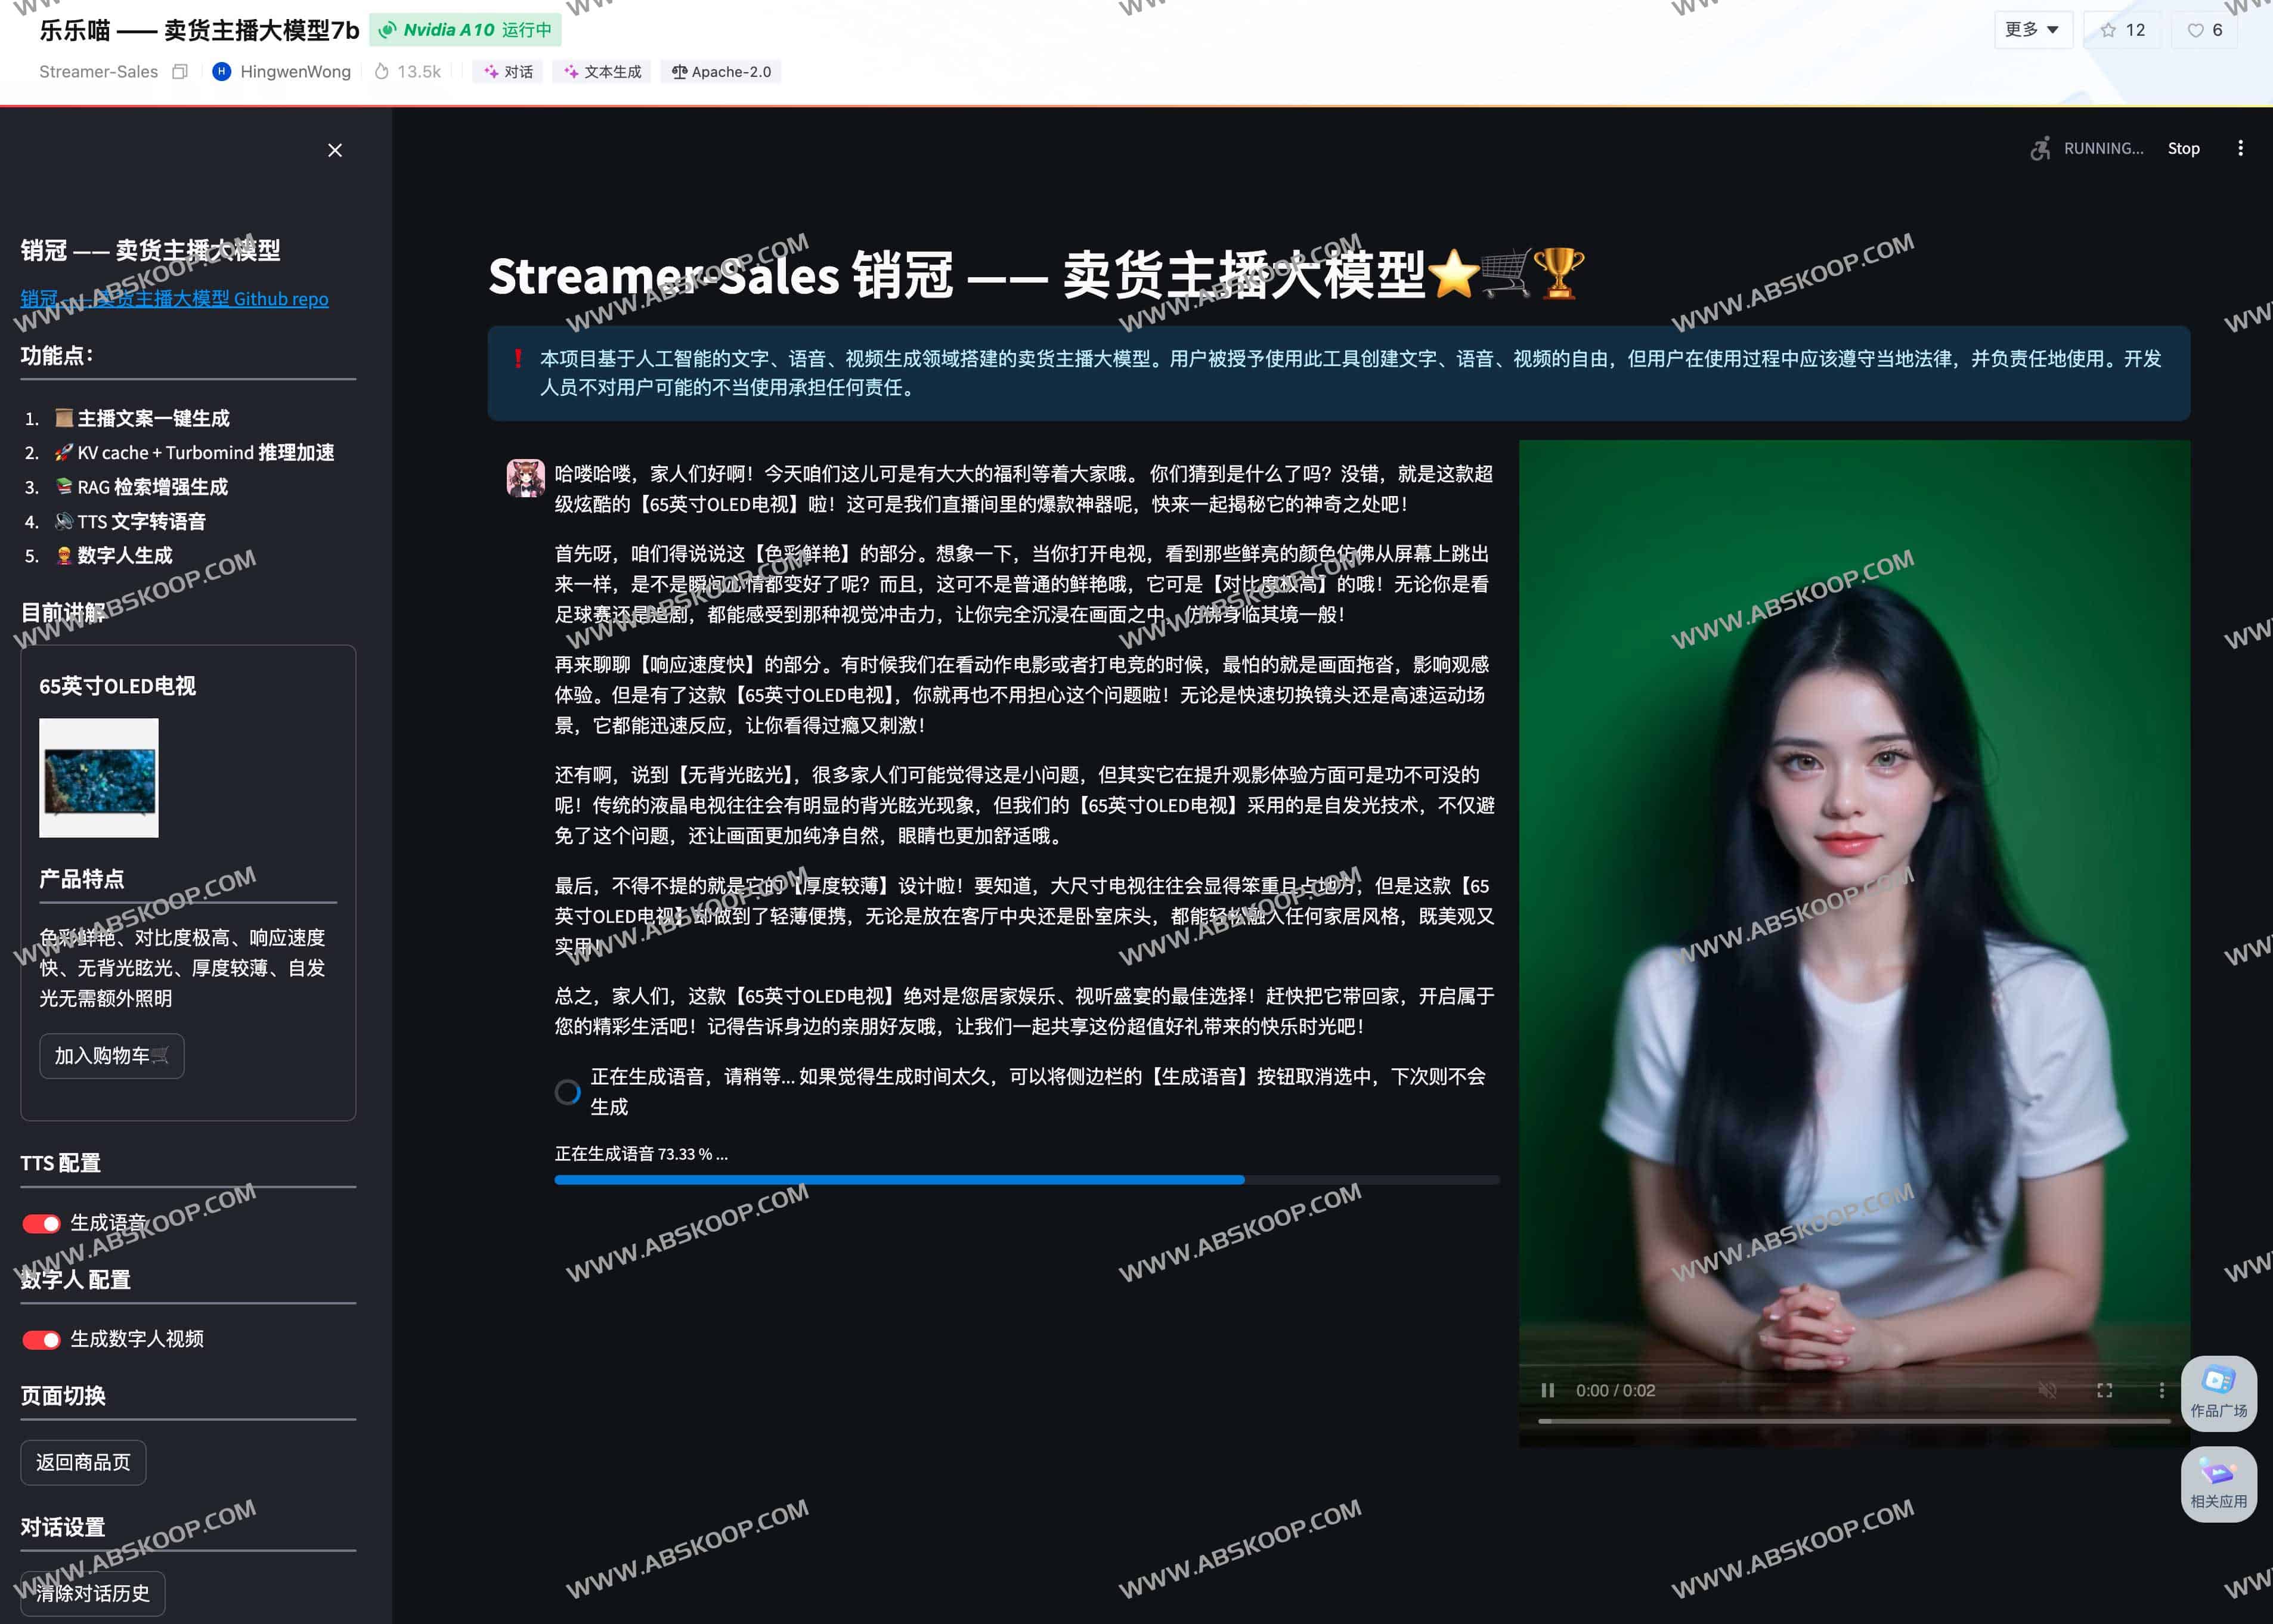Click the 作品广场 floating icon
The image size is (2273, 1624).
pos(2218,1393)
